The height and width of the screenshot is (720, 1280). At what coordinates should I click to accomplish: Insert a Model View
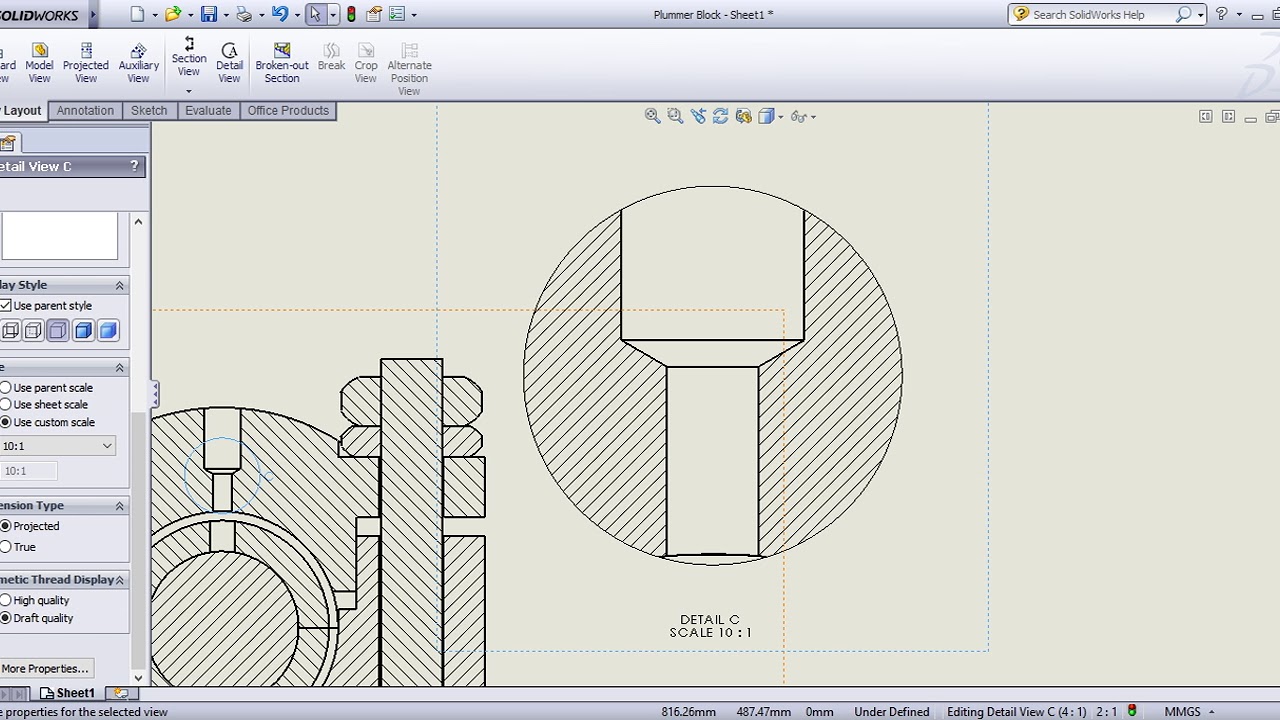[39, 63]
